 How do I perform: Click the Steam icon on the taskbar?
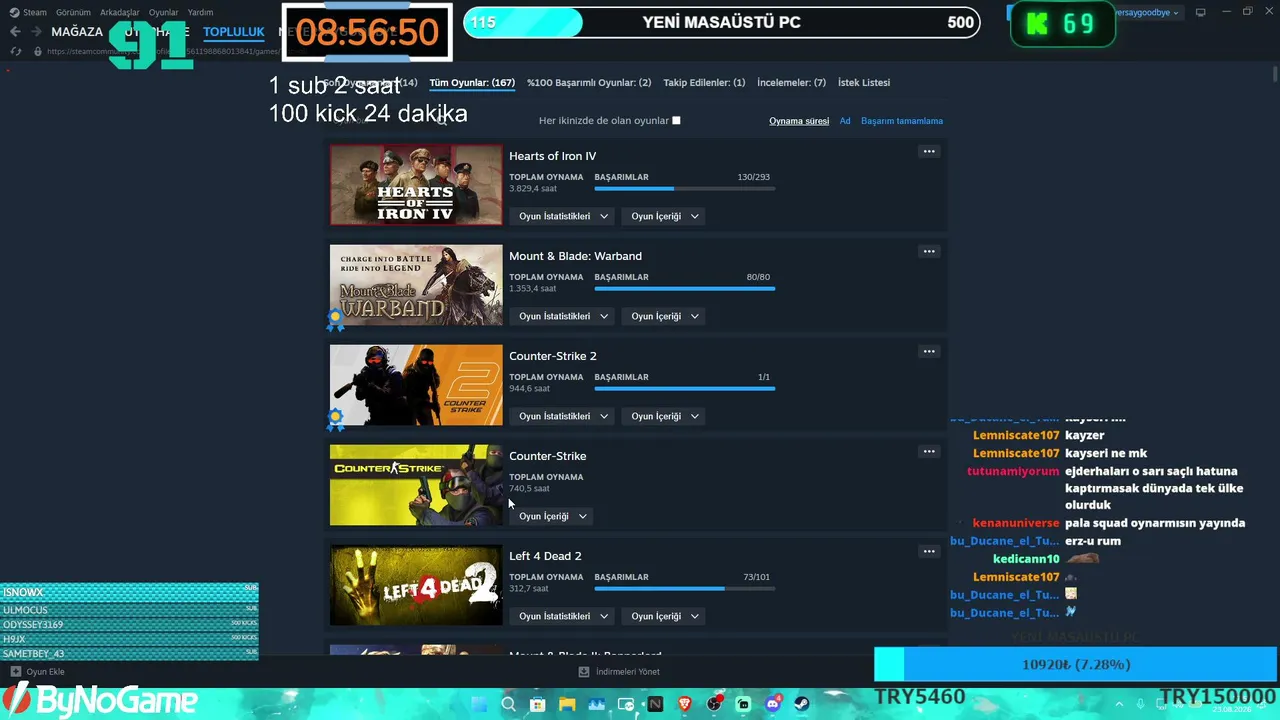click(x=802, y=704)
